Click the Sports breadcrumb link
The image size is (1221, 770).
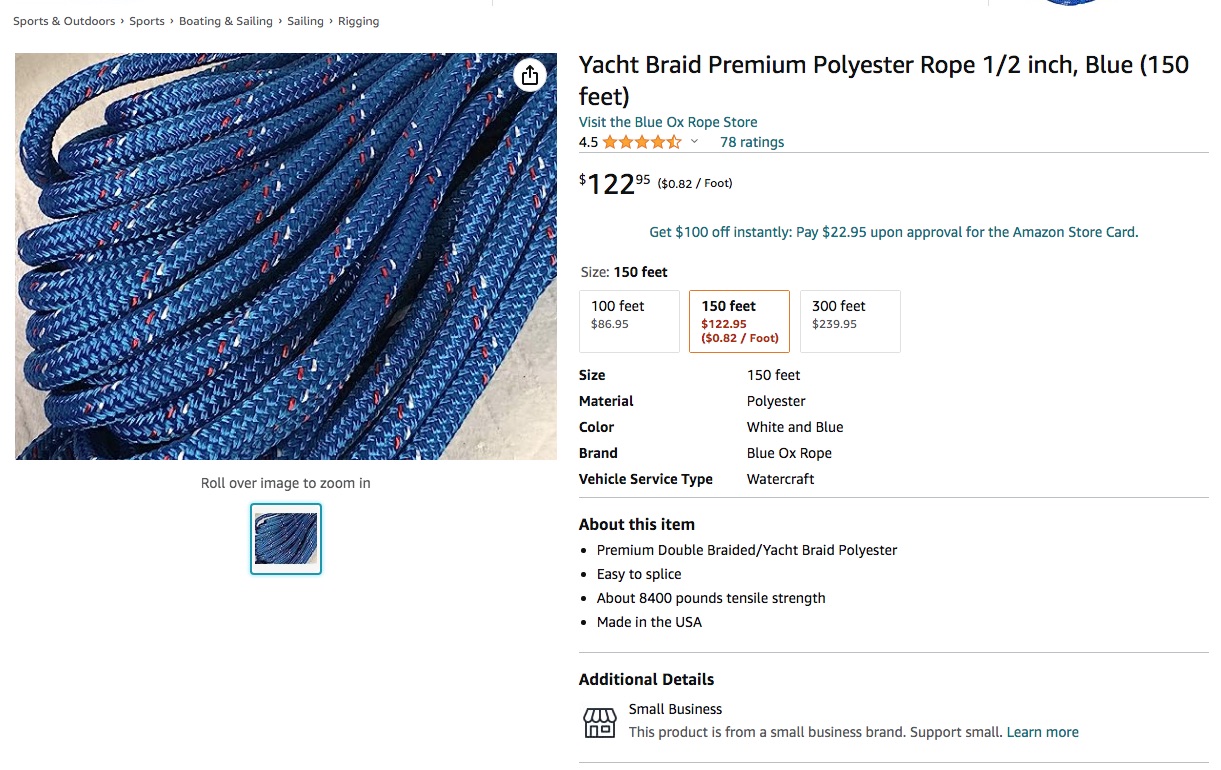[147, 21]
